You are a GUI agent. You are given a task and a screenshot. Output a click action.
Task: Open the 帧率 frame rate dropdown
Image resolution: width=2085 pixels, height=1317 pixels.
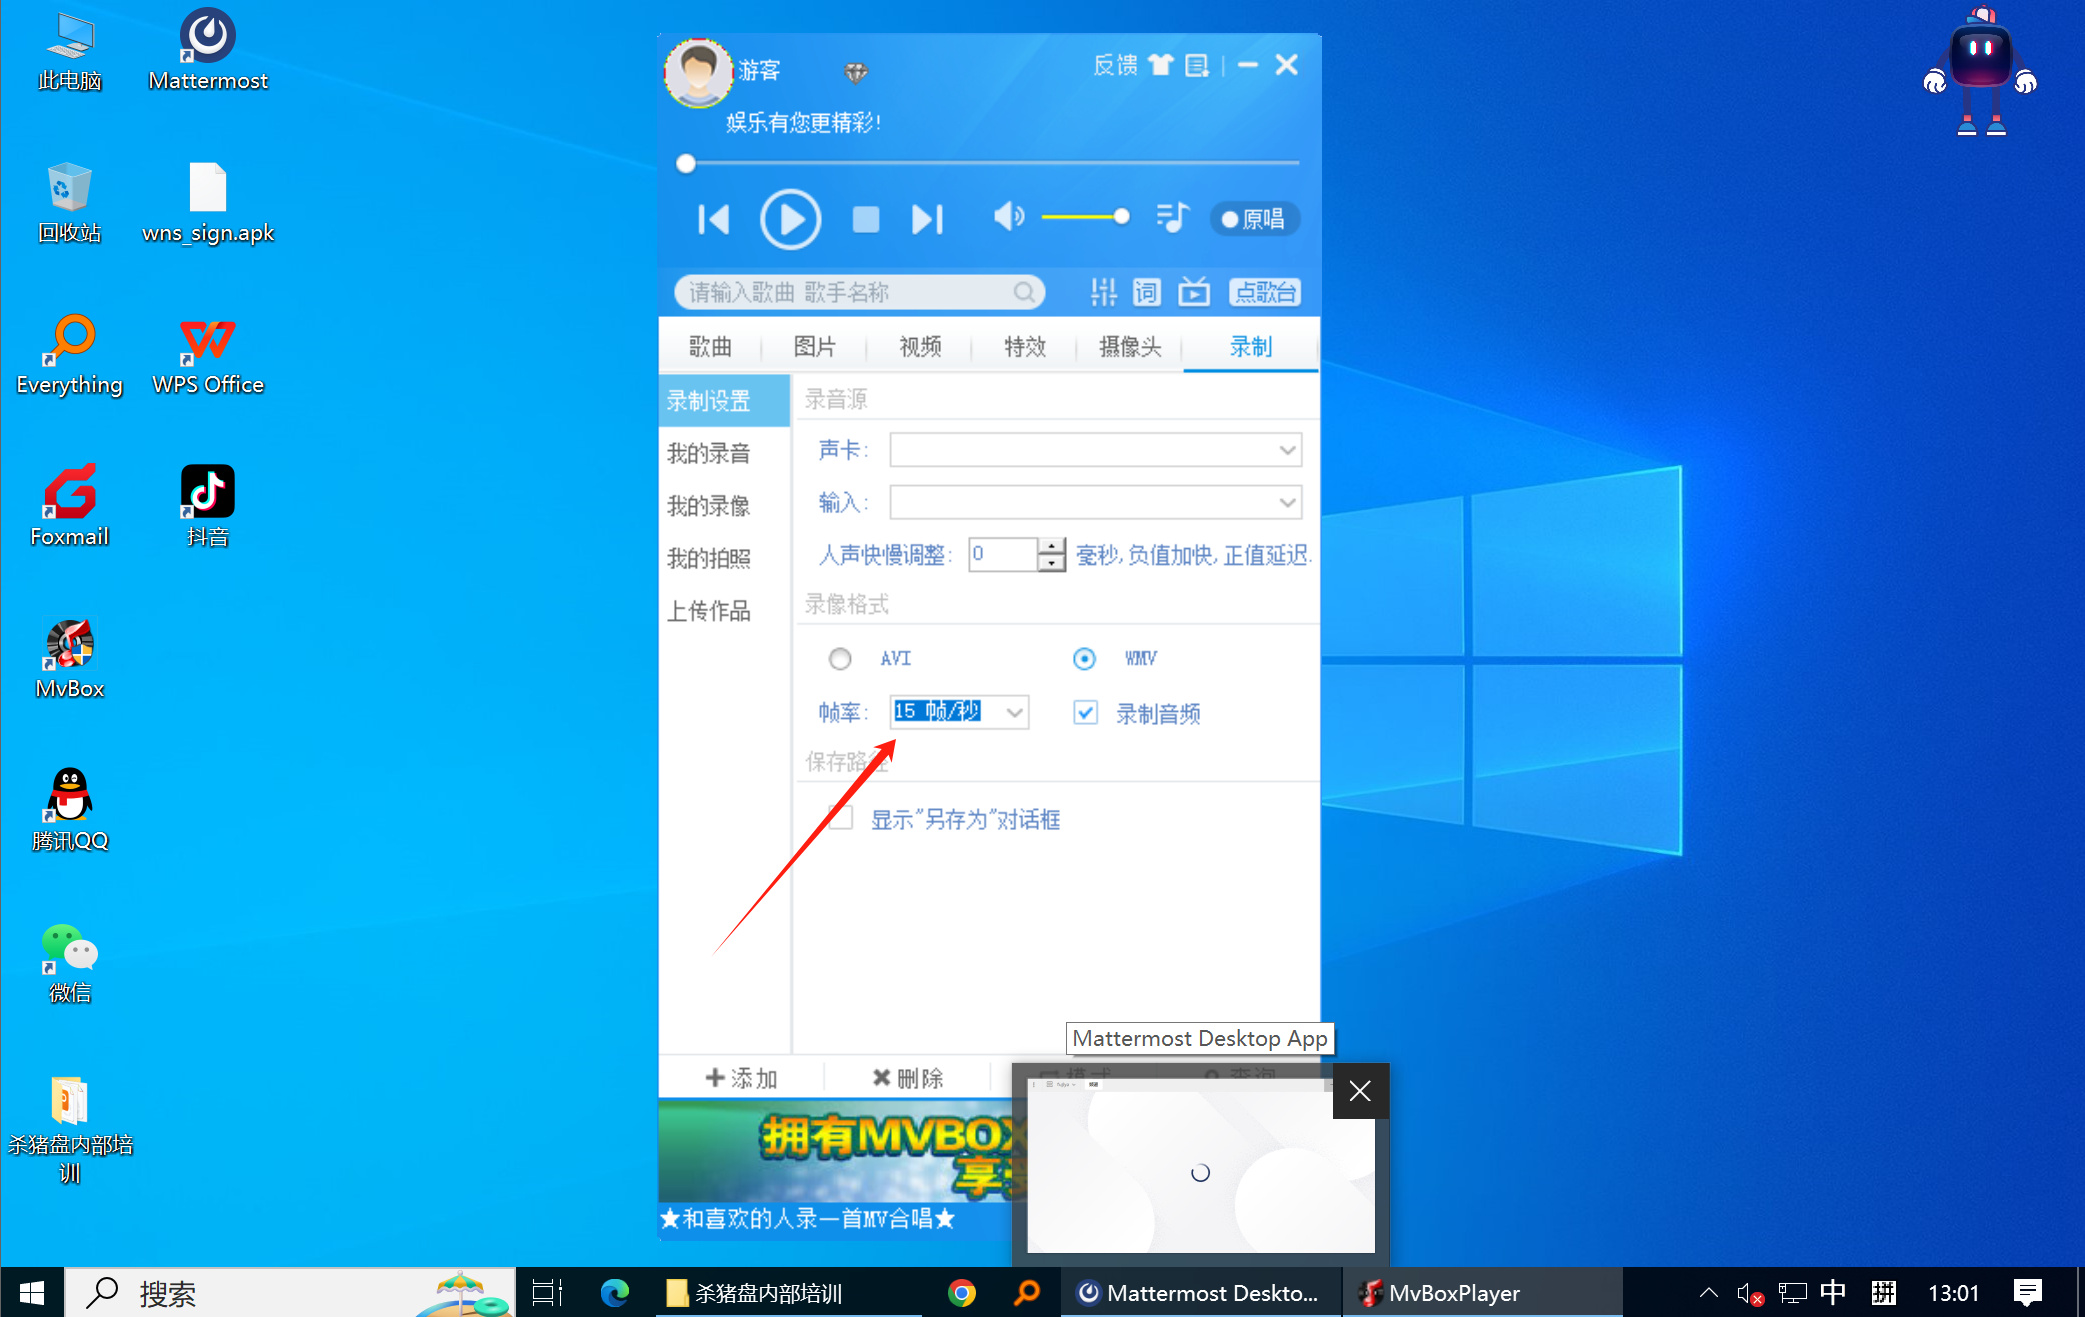(1014, 713)
